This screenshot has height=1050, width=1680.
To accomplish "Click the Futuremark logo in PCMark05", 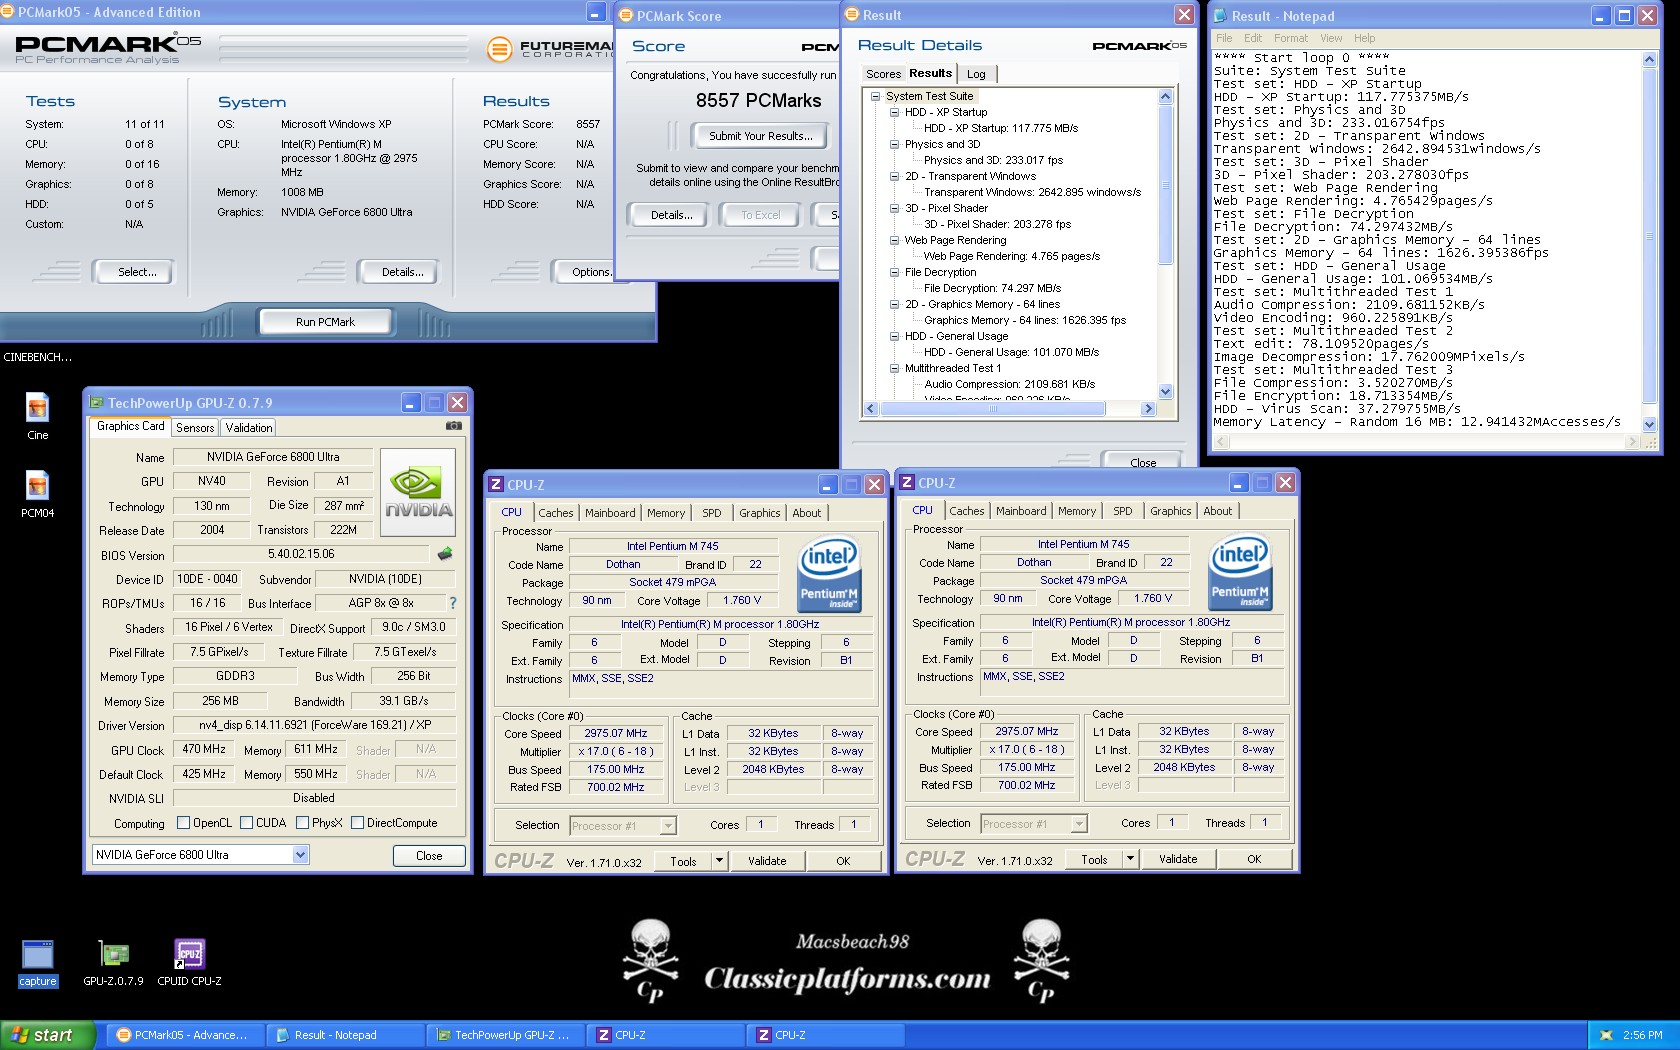I will tap(551, 48).
